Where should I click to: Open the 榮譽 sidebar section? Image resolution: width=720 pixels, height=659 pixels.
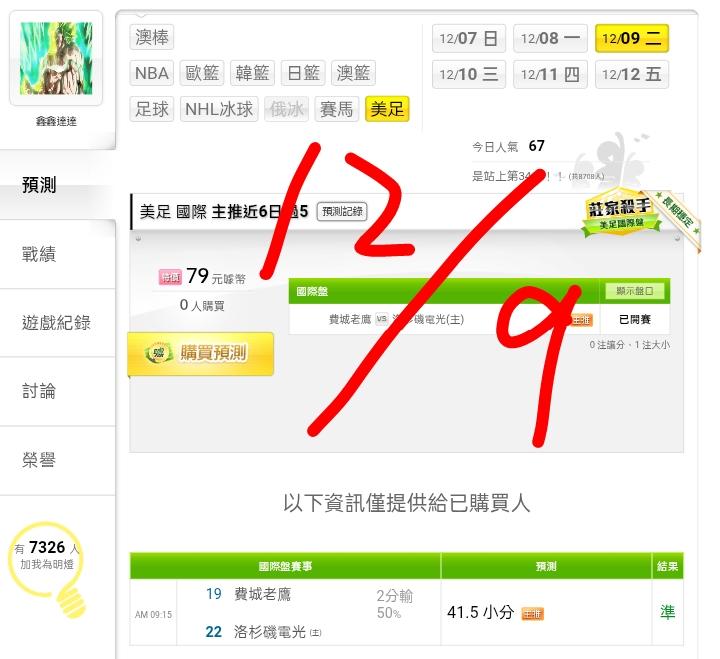(39, 460)
